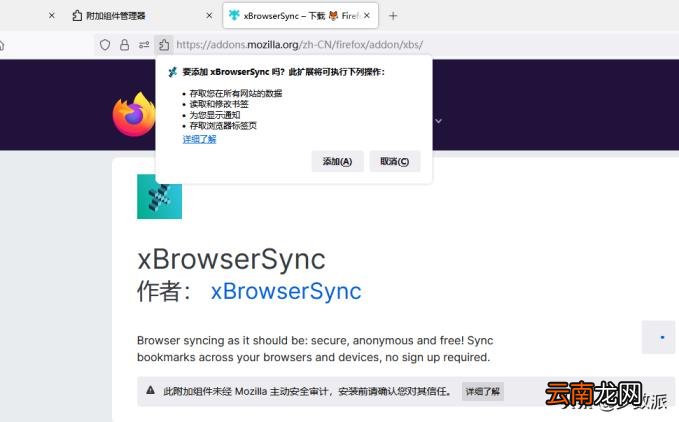Open a new tab with the plus button
The image size is (679, 422).
click(393, 16)
